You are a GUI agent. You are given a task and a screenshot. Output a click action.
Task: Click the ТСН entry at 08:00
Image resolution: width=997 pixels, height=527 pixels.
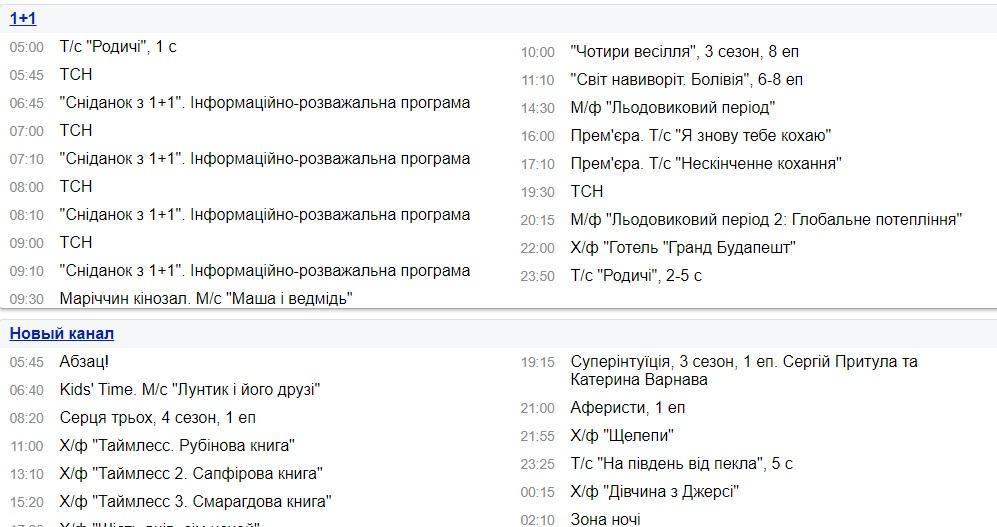pyautogui.click(x=76, y=186)
